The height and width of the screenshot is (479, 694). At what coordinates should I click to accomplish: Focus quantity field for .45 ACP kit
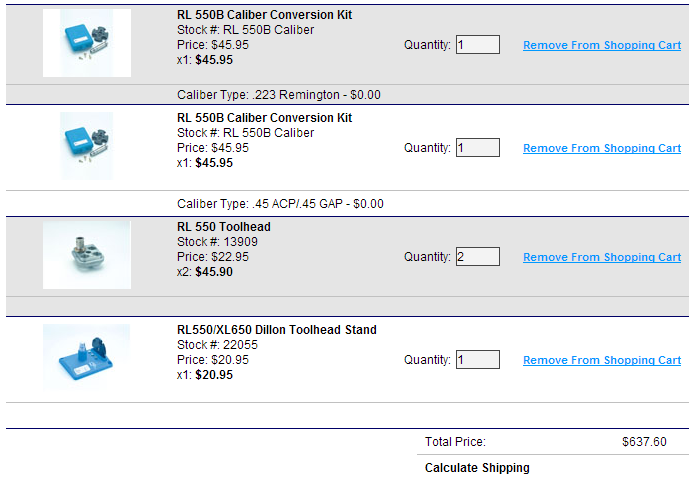point(478,147)
